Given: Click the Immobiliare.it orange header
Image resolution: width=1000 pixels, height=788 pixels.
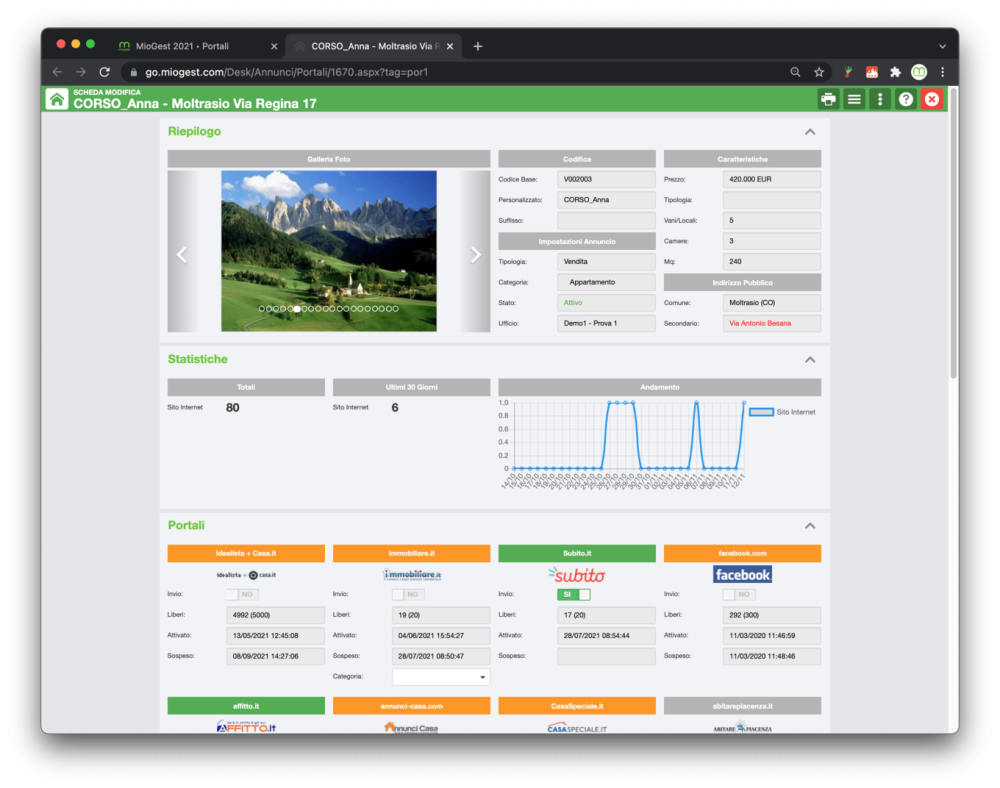Looking at the screenshot, I should (x=411, y=553).
